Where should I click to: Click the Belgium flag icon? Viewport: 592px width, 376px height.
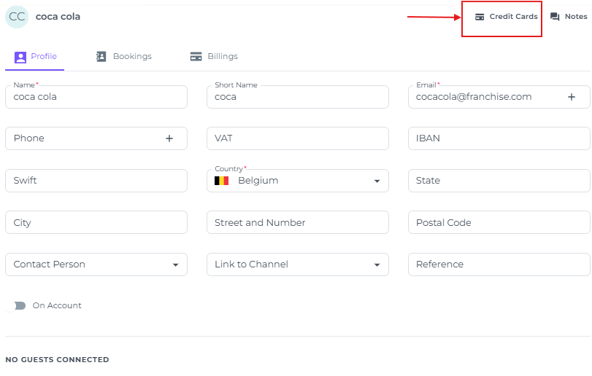click(x=222, y=181)
